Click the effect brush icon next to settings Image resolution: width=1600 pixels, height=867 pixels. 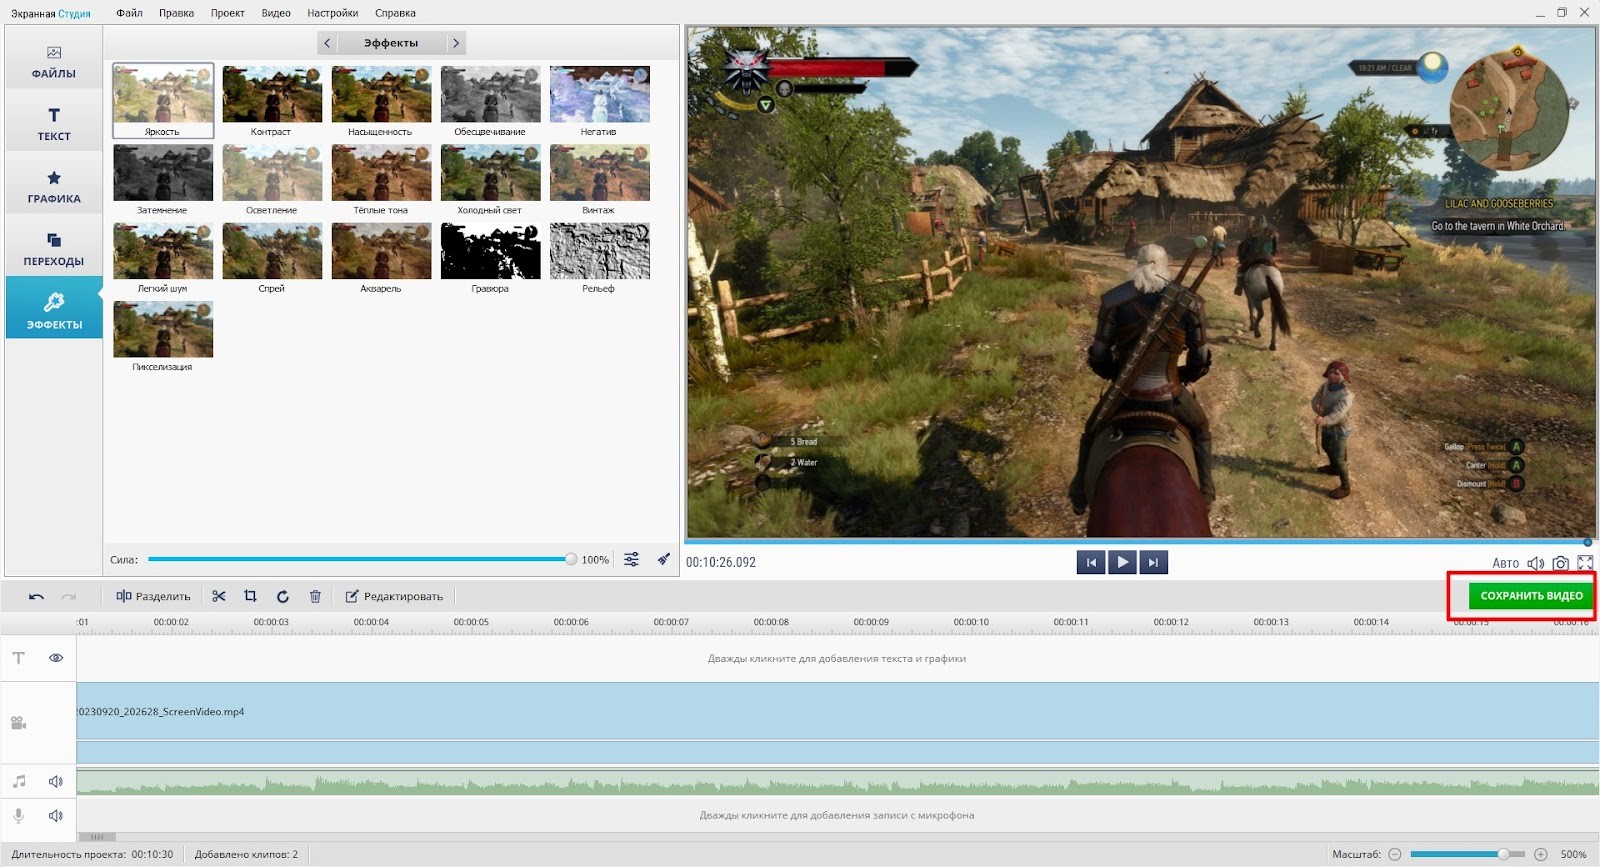[663, 559]
